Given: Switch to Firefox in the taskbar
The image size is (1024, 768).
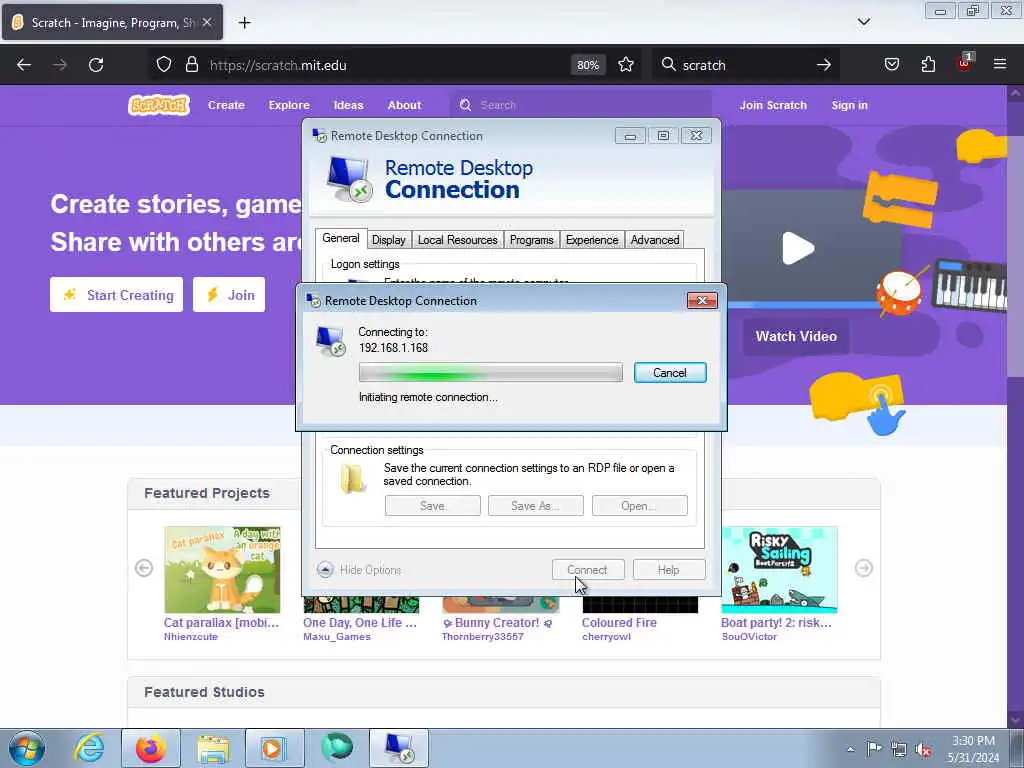Looking at the screenshot, I should coord(151,748).
